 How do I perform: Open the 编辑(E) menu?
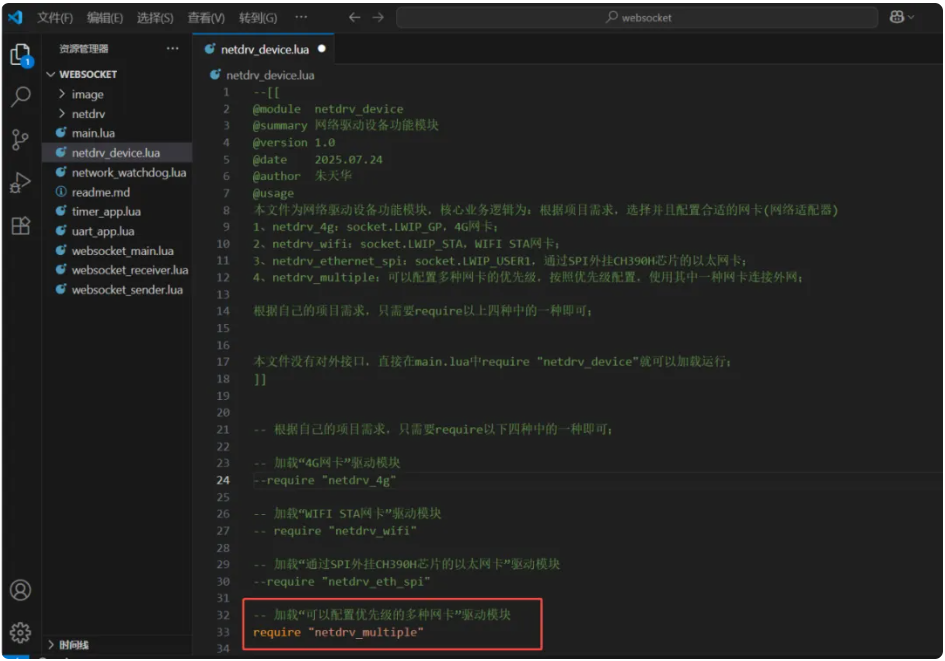click(x=105, y=17)
